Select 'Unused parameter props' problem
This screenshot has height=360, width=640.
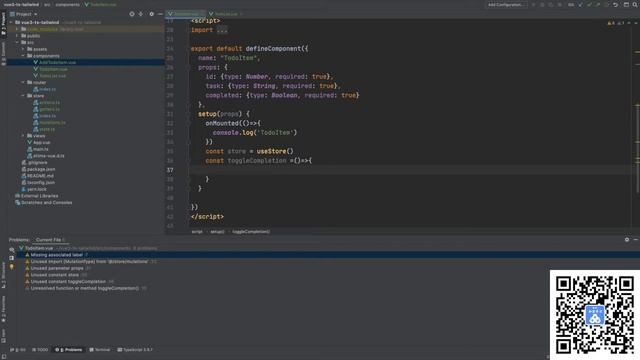tap(57, 268)
